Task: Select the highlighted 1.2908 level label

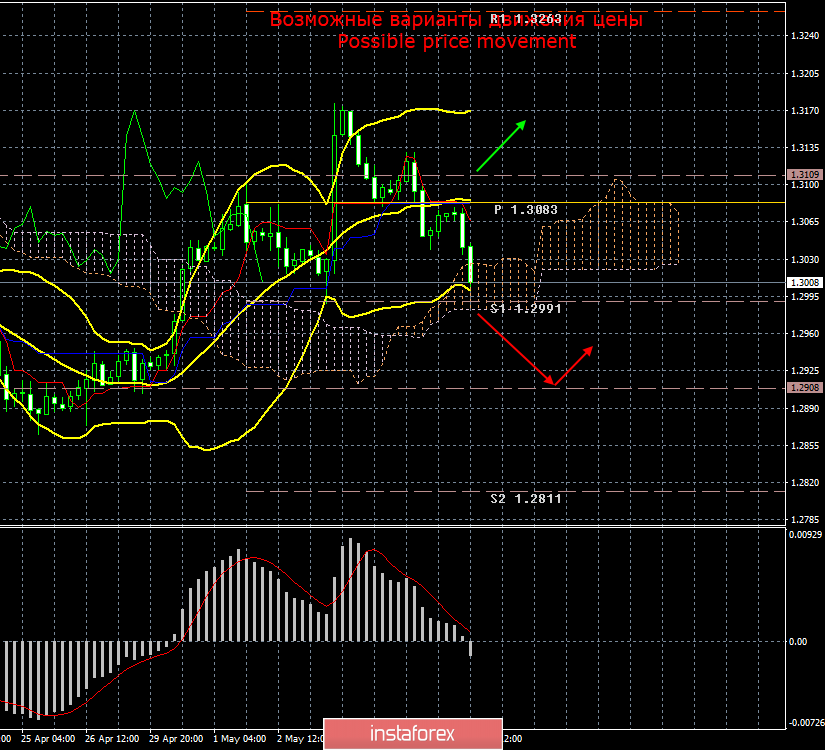Action: [804, 387]
